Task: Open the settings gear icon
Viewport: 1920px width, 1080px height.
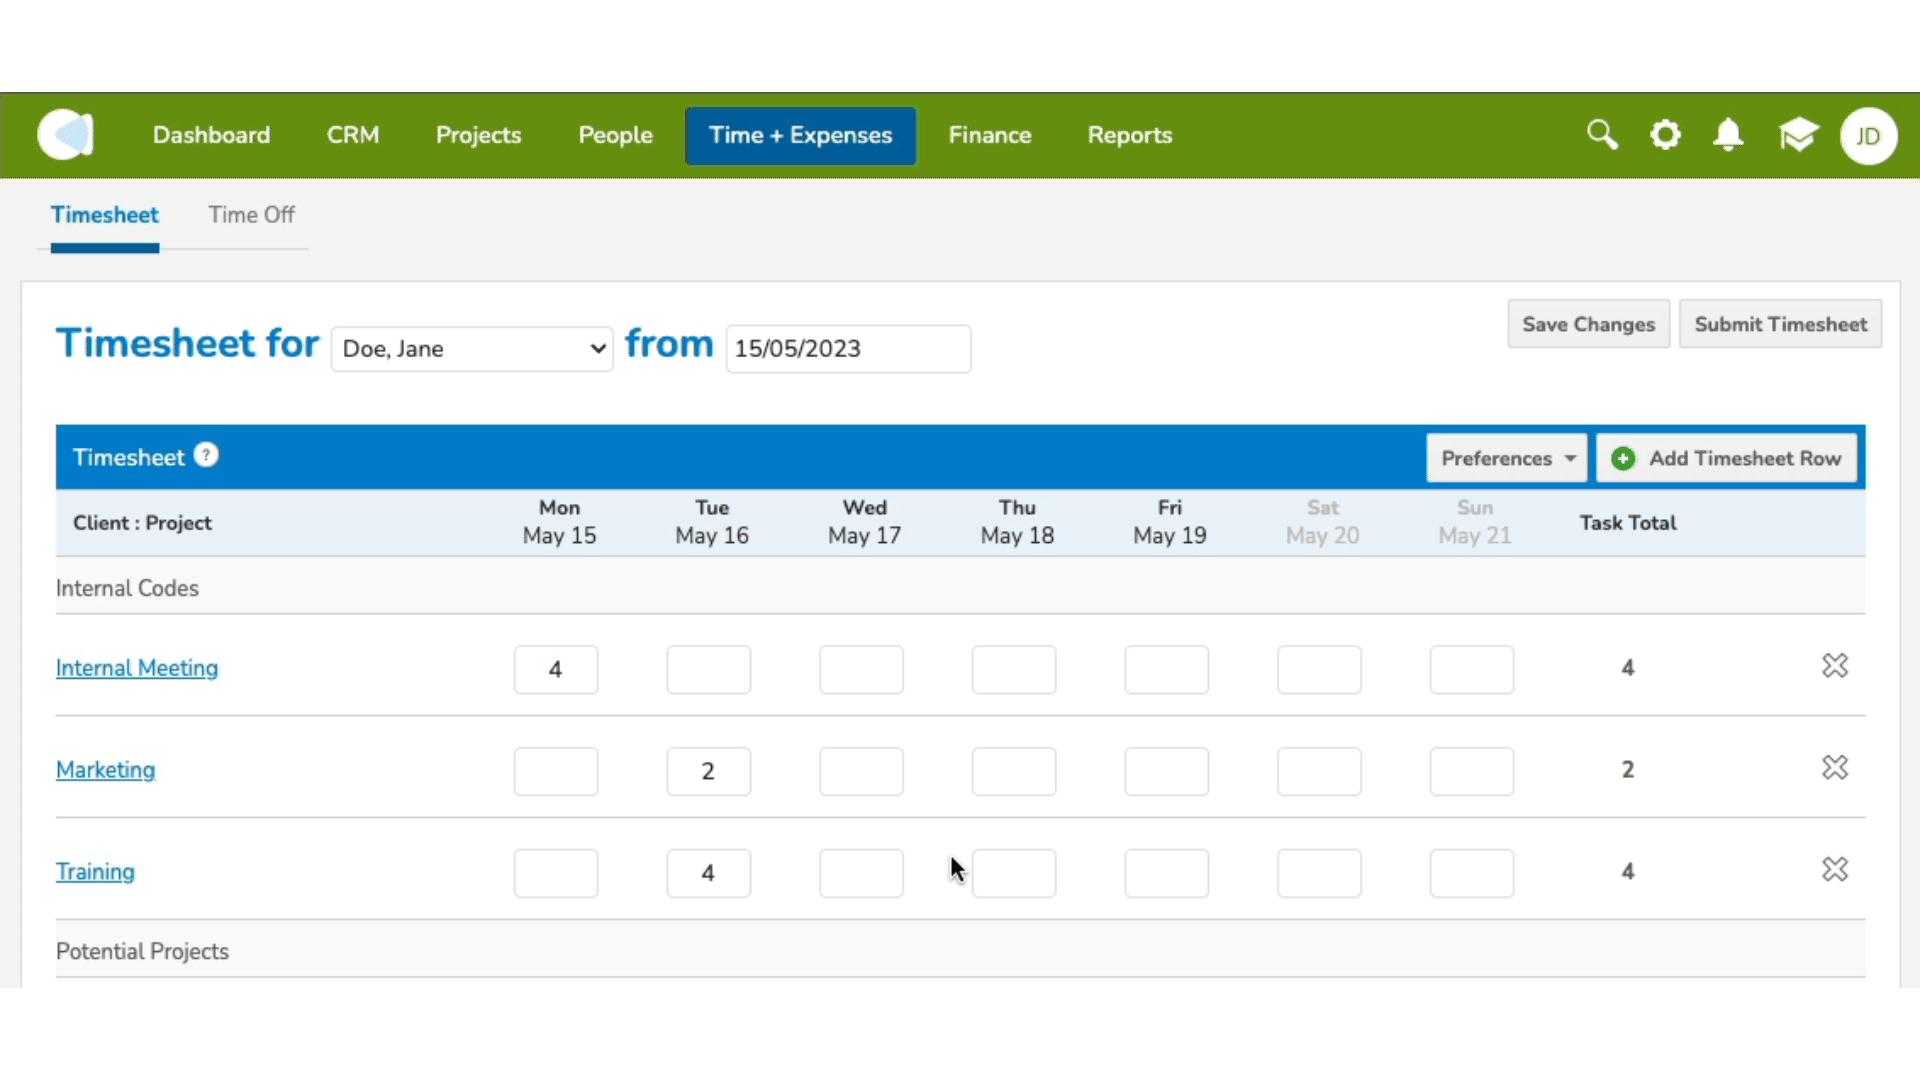Action: coord(1665,135)
